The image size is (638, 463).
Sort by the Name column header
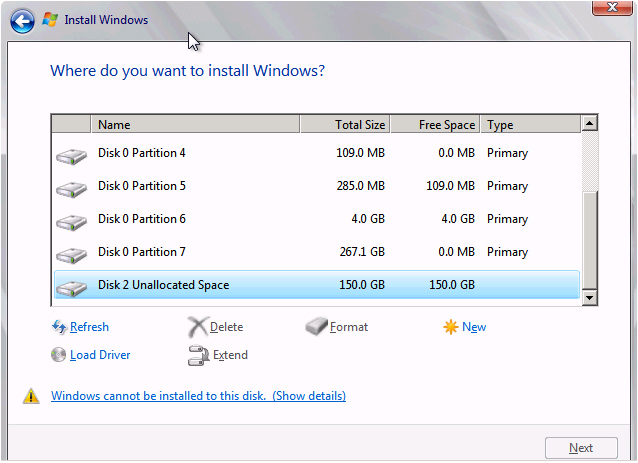point(195,124)
